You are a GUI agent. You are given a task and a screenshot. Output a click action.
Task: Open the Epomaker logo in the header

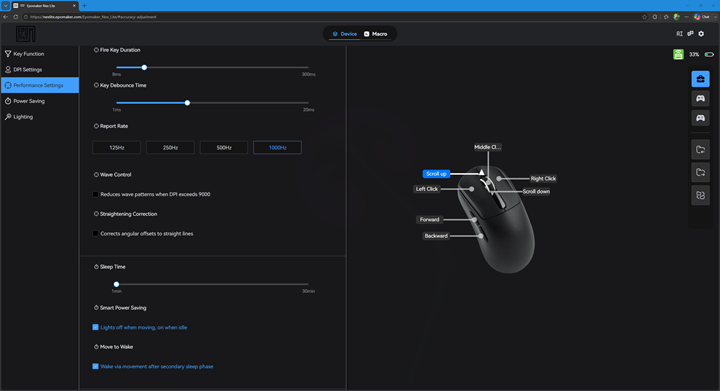click(26, 34)
